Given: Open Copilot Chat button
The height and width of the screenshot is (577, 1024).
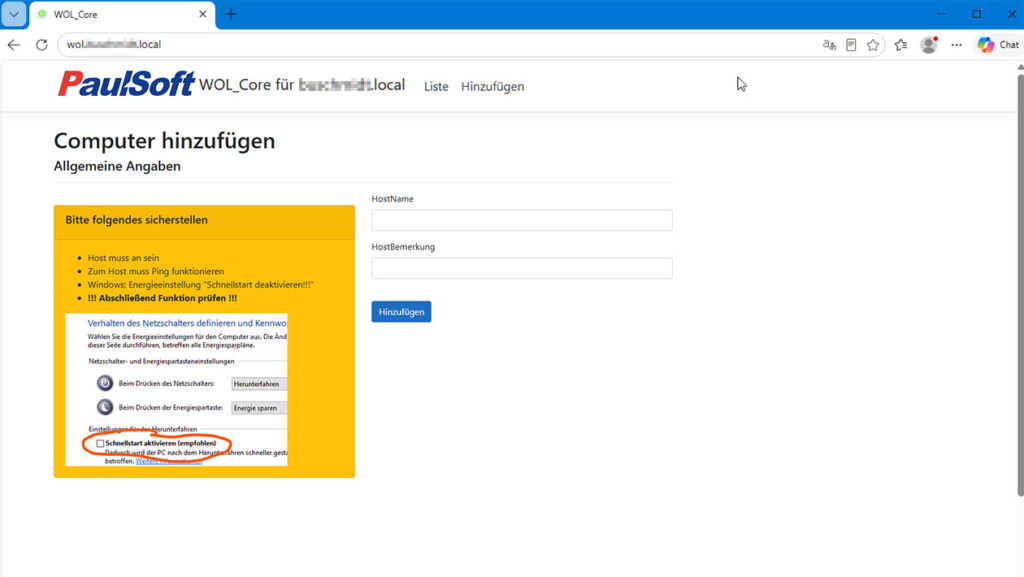Looking at the screenshot, I should pos(999,44).
